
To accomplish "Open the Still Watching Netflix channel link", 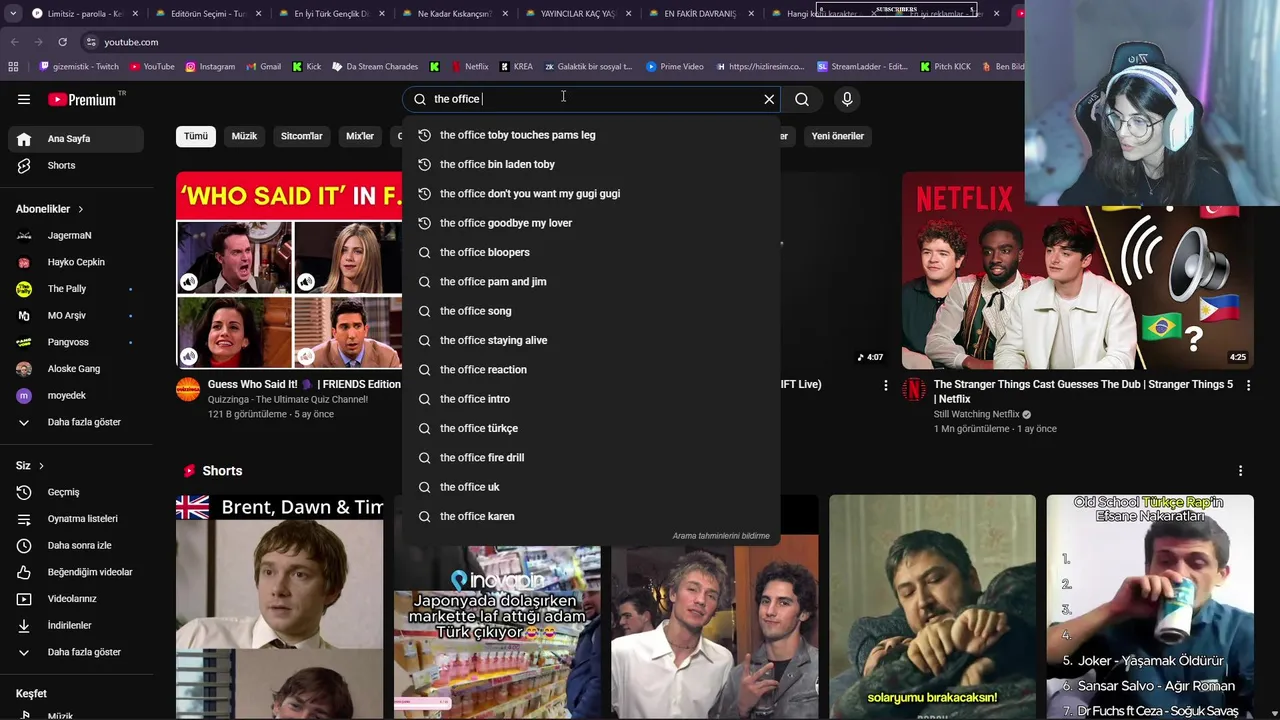I will (x=976, y=414).
